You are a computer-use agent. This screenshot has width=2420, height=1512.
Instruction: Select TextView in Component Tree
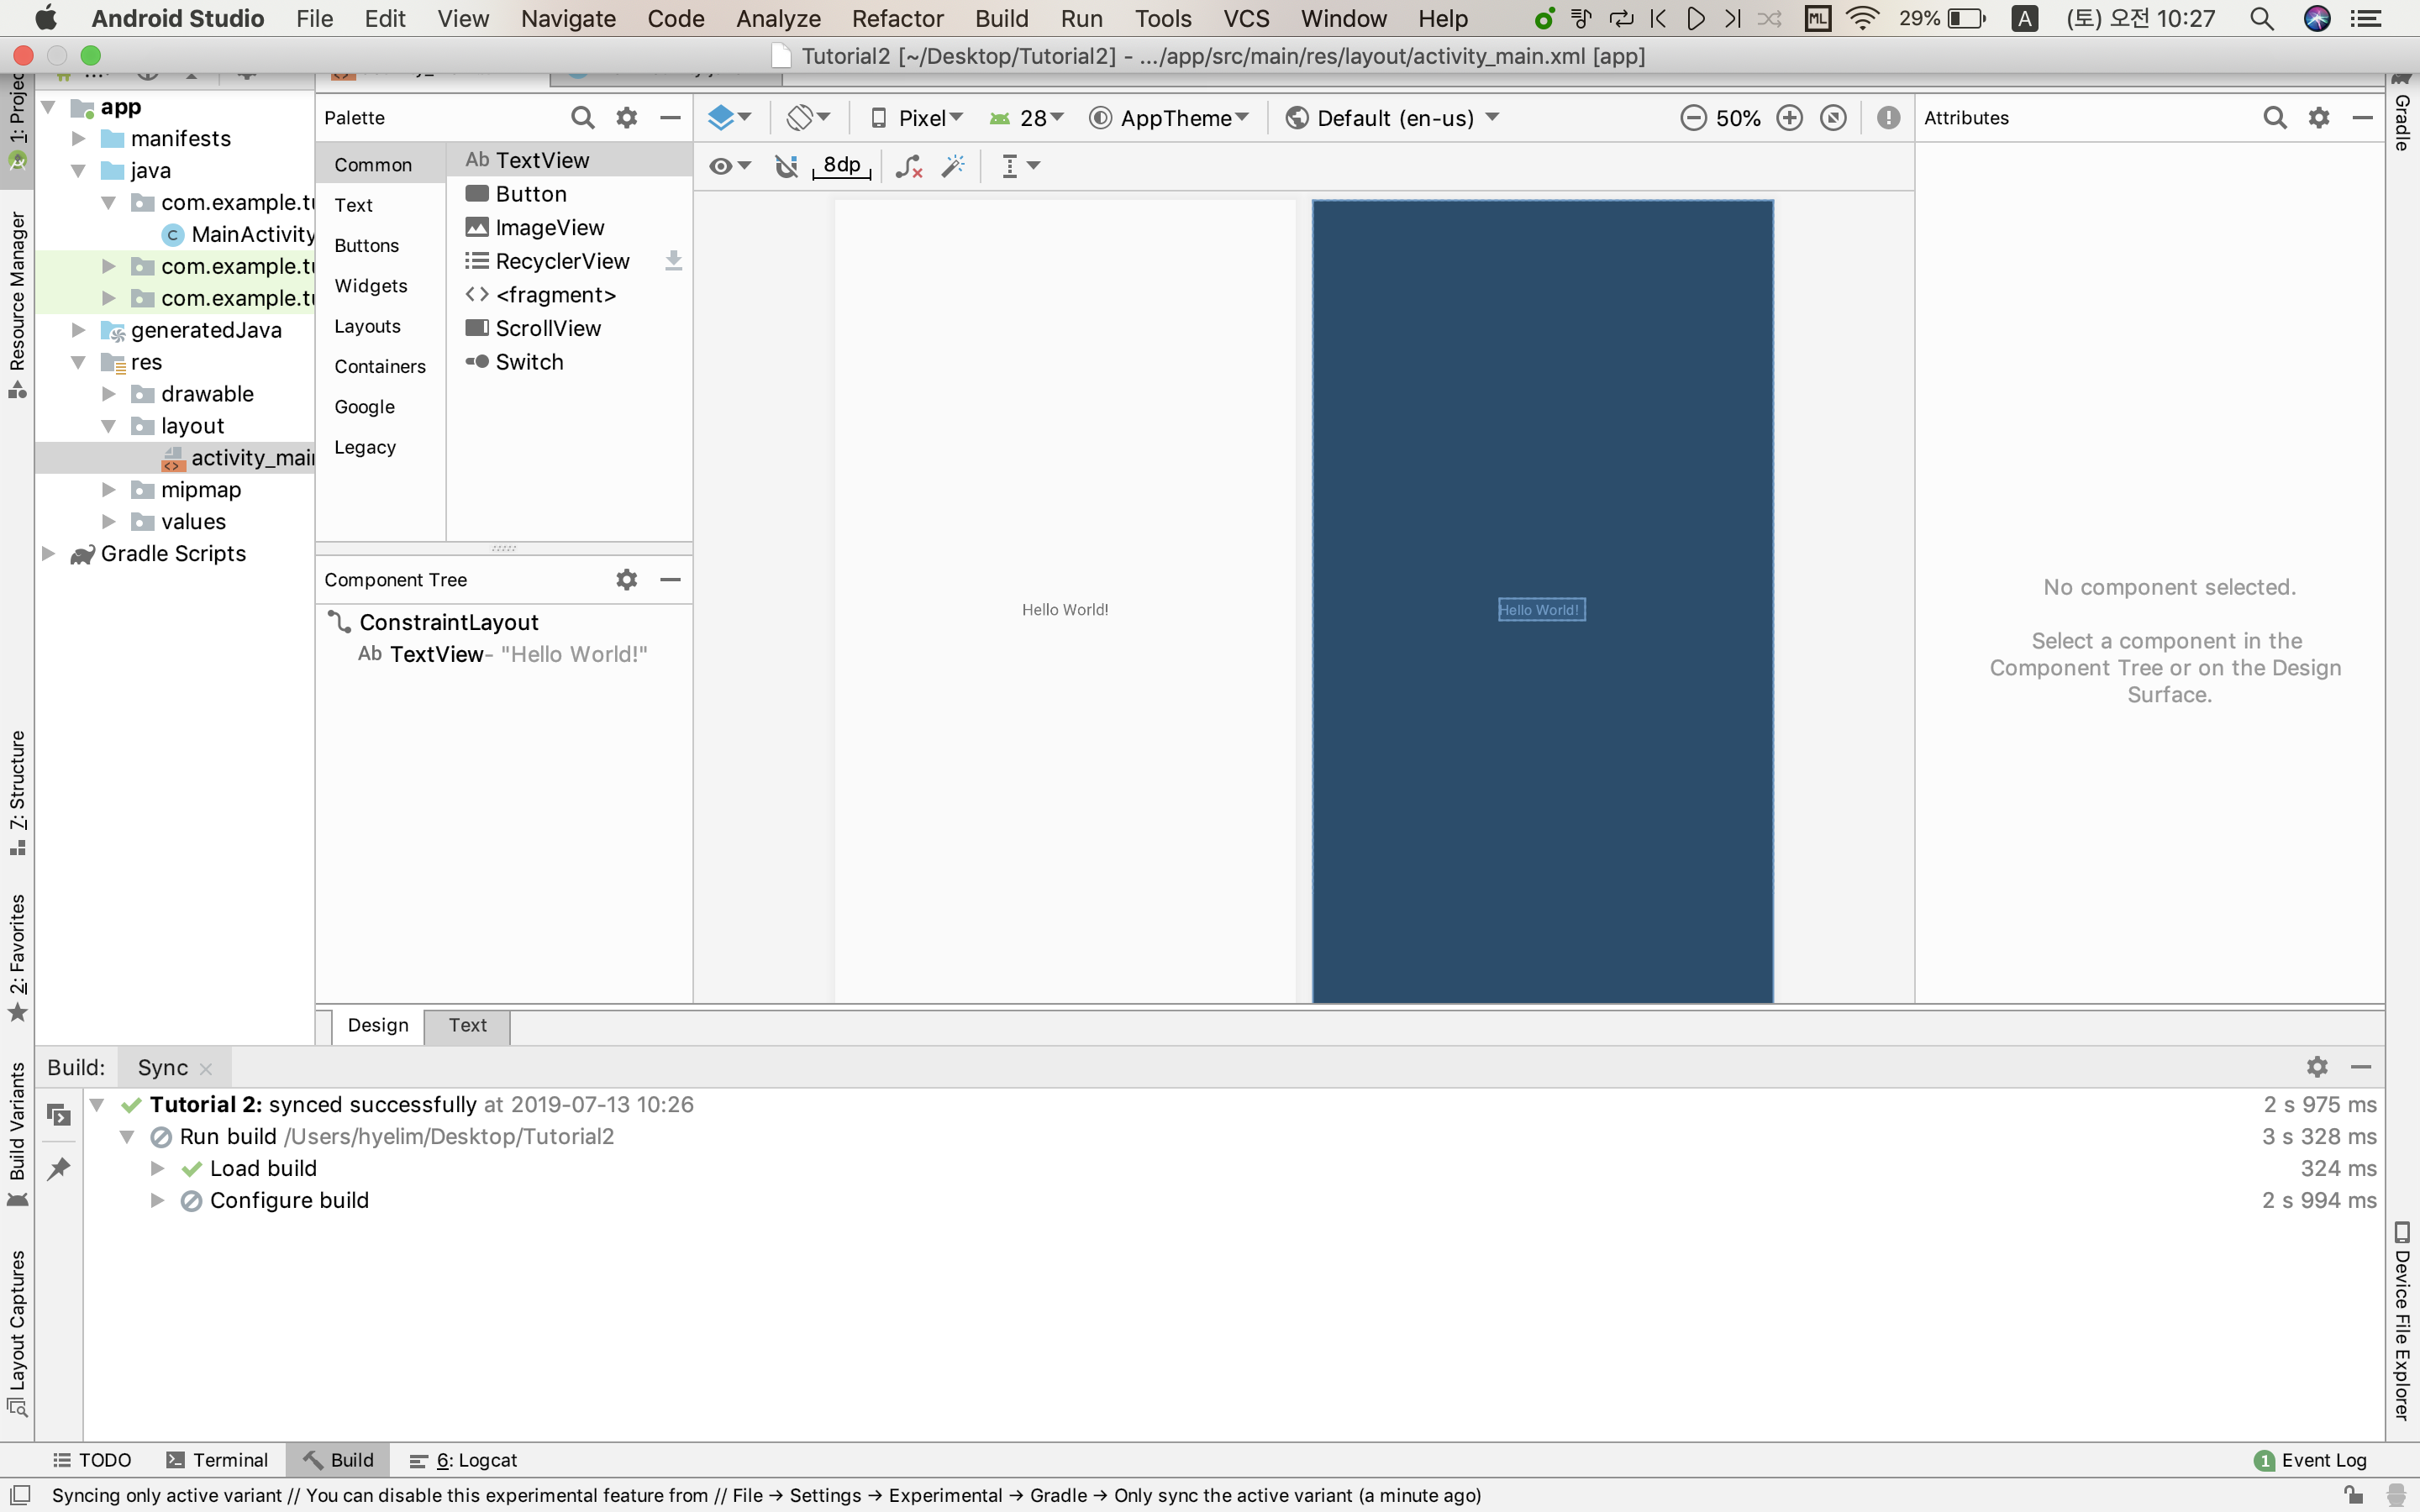click(436, 654)
